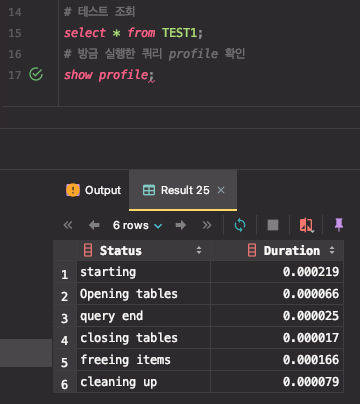Open the 6 rows page size dropdown
360x404 pixels.
[137, 225]
